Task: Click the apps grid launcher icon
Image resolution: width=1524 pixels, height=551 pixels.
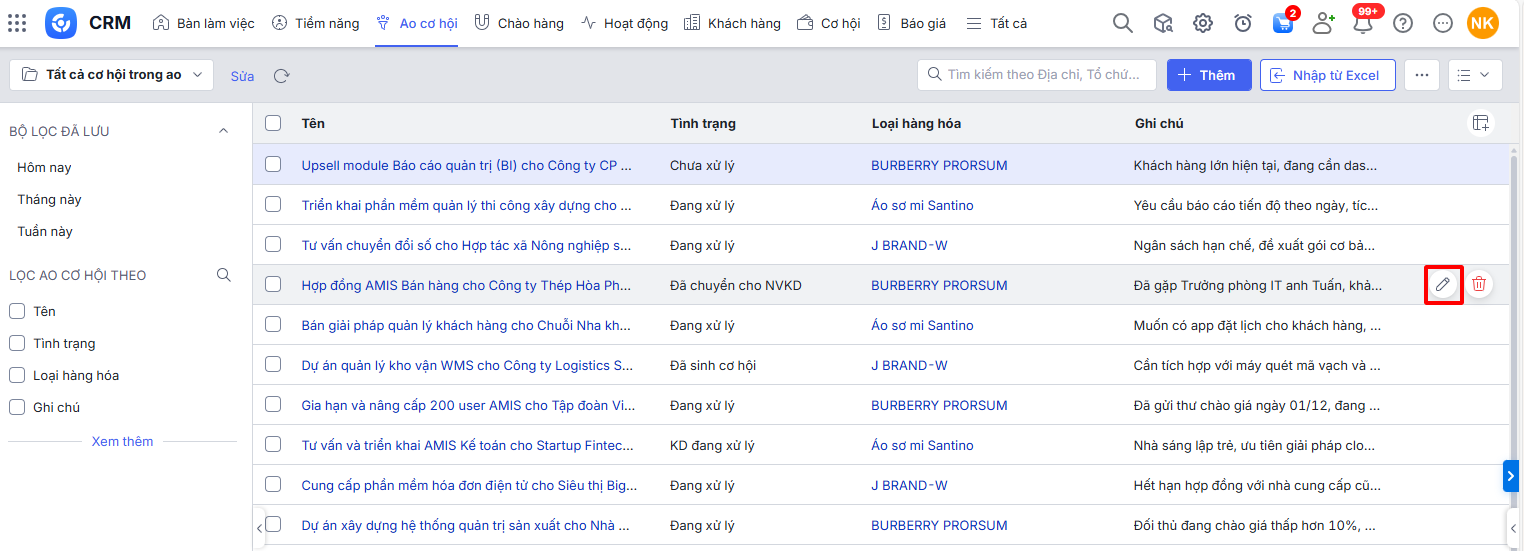Action: tap(17, 23)
